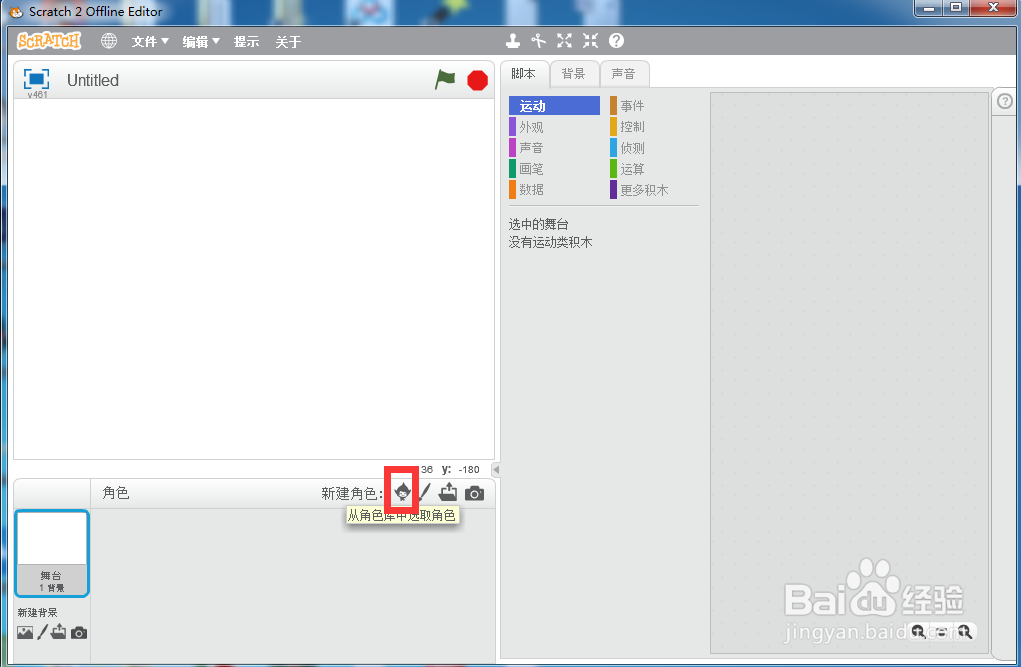The height and width of the screenshot is (667, 1021).
Task: Select the 外观 block category
Action: 554,127
